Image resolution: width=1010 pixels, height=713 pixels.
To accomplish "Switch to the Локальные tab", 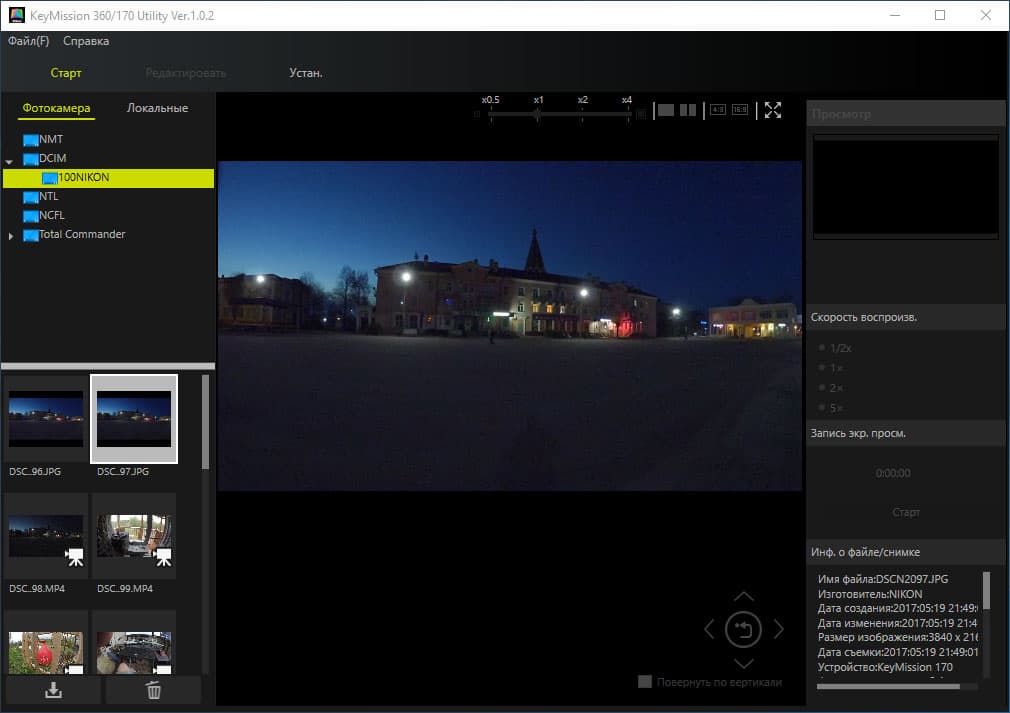I will tap(157, 108).
